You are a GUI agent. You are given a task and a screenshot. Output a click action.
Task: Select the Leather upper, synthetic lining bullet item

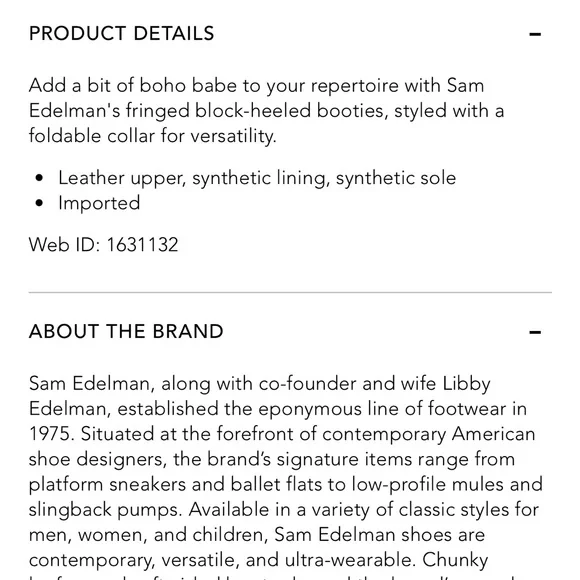(x=257, y=178)
